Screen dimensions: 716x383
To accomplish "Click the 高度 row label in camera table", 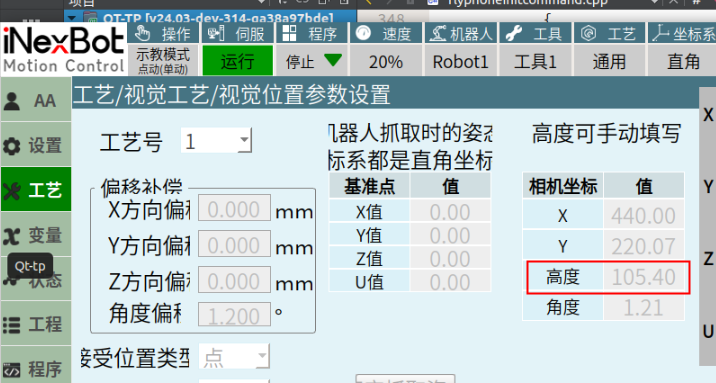I will pyautogui.click(x=563, y=277).
